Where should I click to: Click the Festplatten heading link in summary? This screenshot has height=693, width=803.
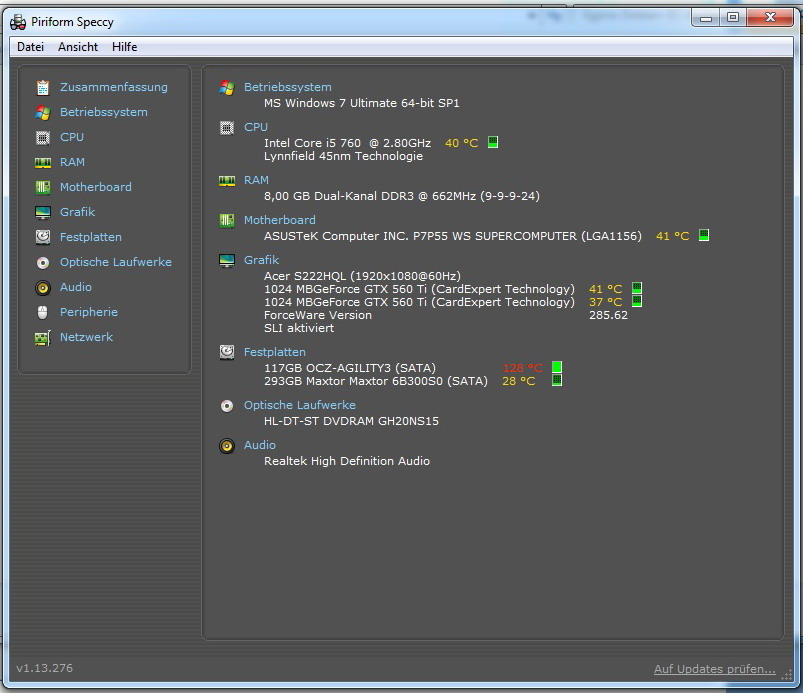click(x=274, y=352)
